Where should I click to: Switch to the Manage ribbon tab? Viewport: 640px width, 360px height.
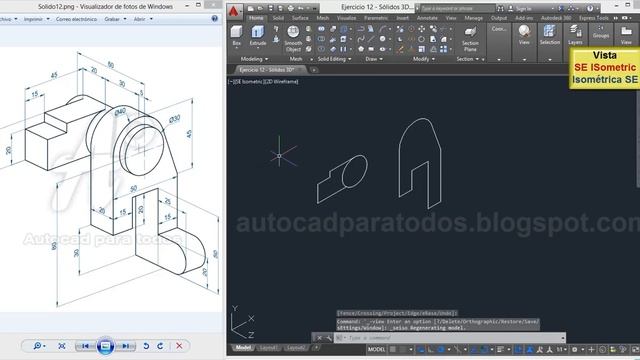click(473, 18)
